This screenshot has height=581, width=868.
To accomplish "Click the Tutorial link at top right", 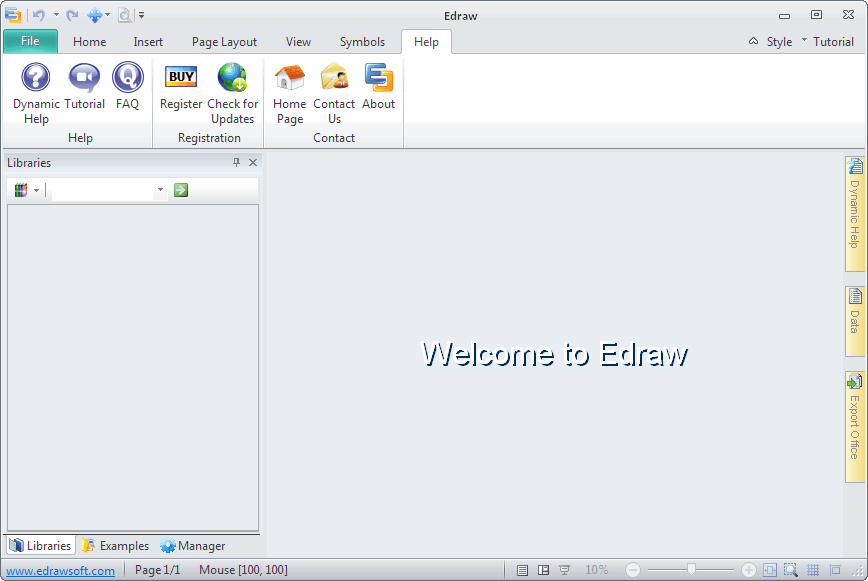I will [x=833, y=42].
